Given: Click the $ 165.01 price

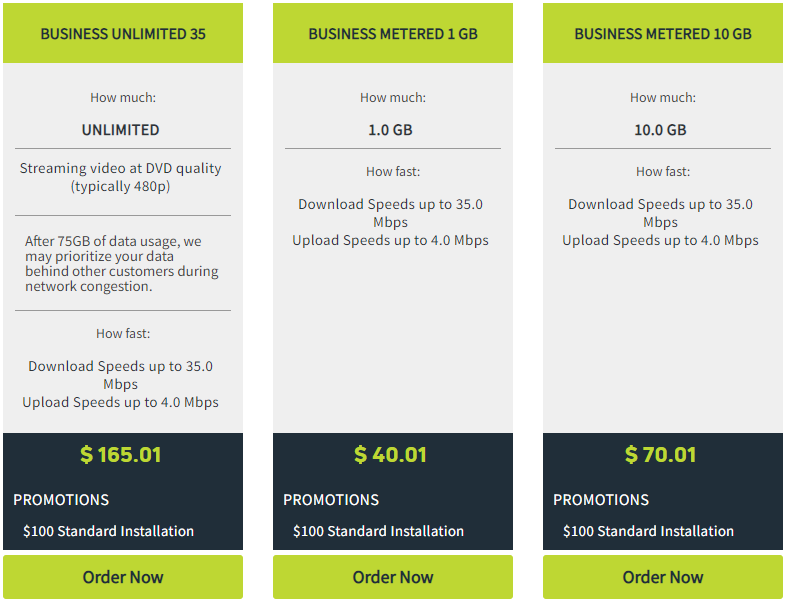Looking at the screenshot, I should tap(121, 454).
